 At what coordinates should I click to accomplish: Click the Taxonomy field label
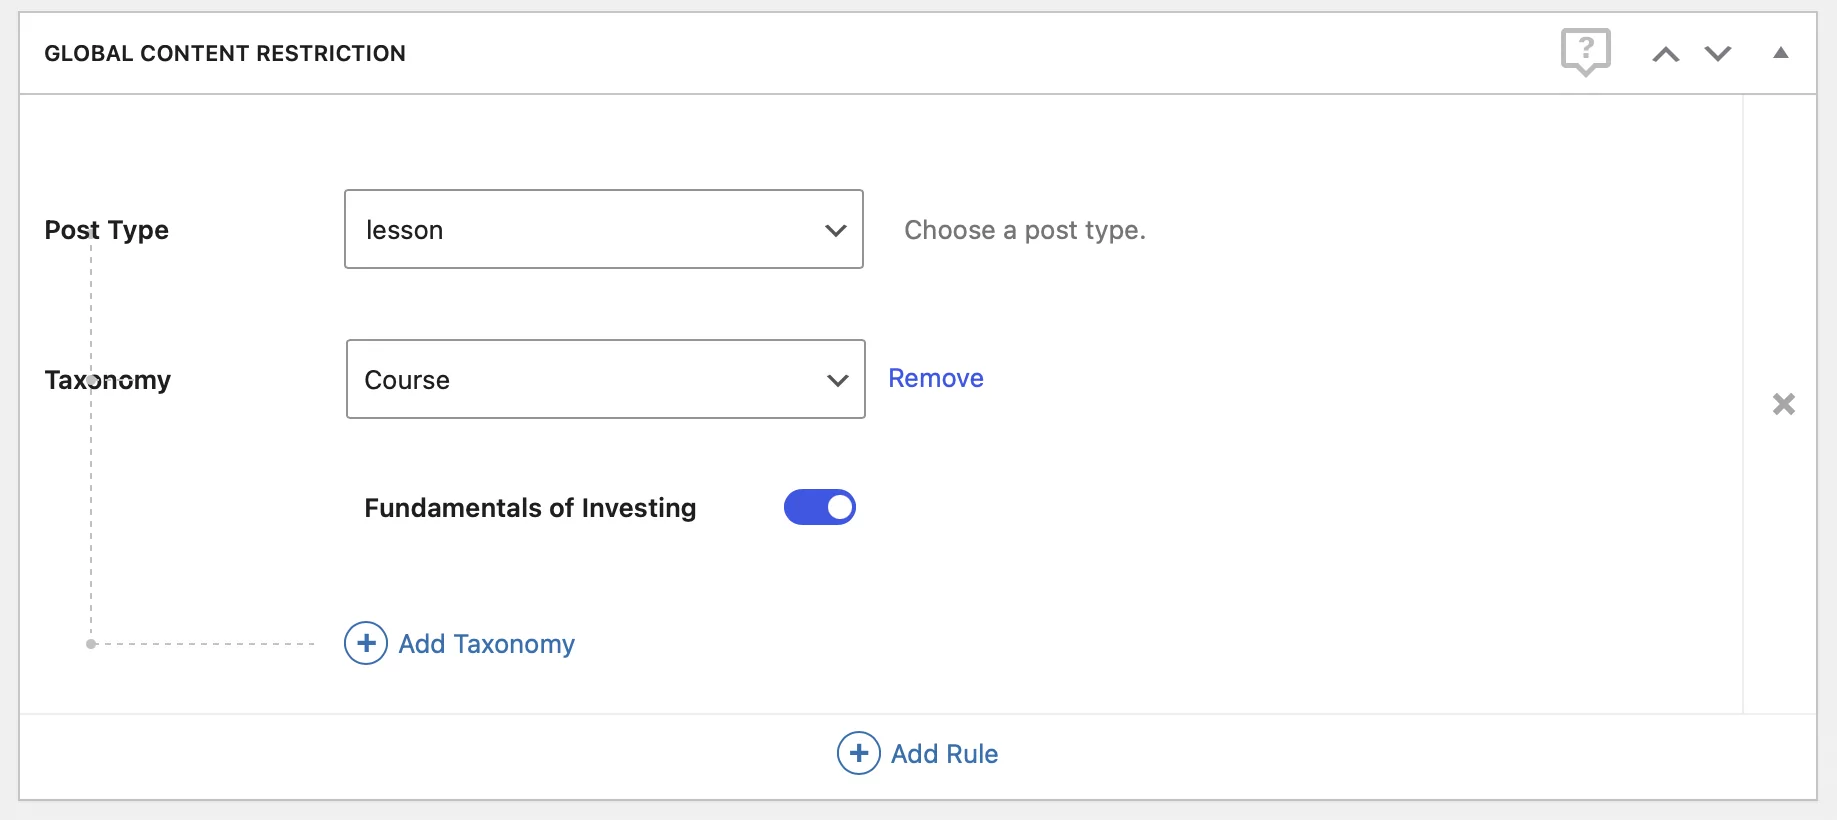pyautogui.click(x=108, y=380)
